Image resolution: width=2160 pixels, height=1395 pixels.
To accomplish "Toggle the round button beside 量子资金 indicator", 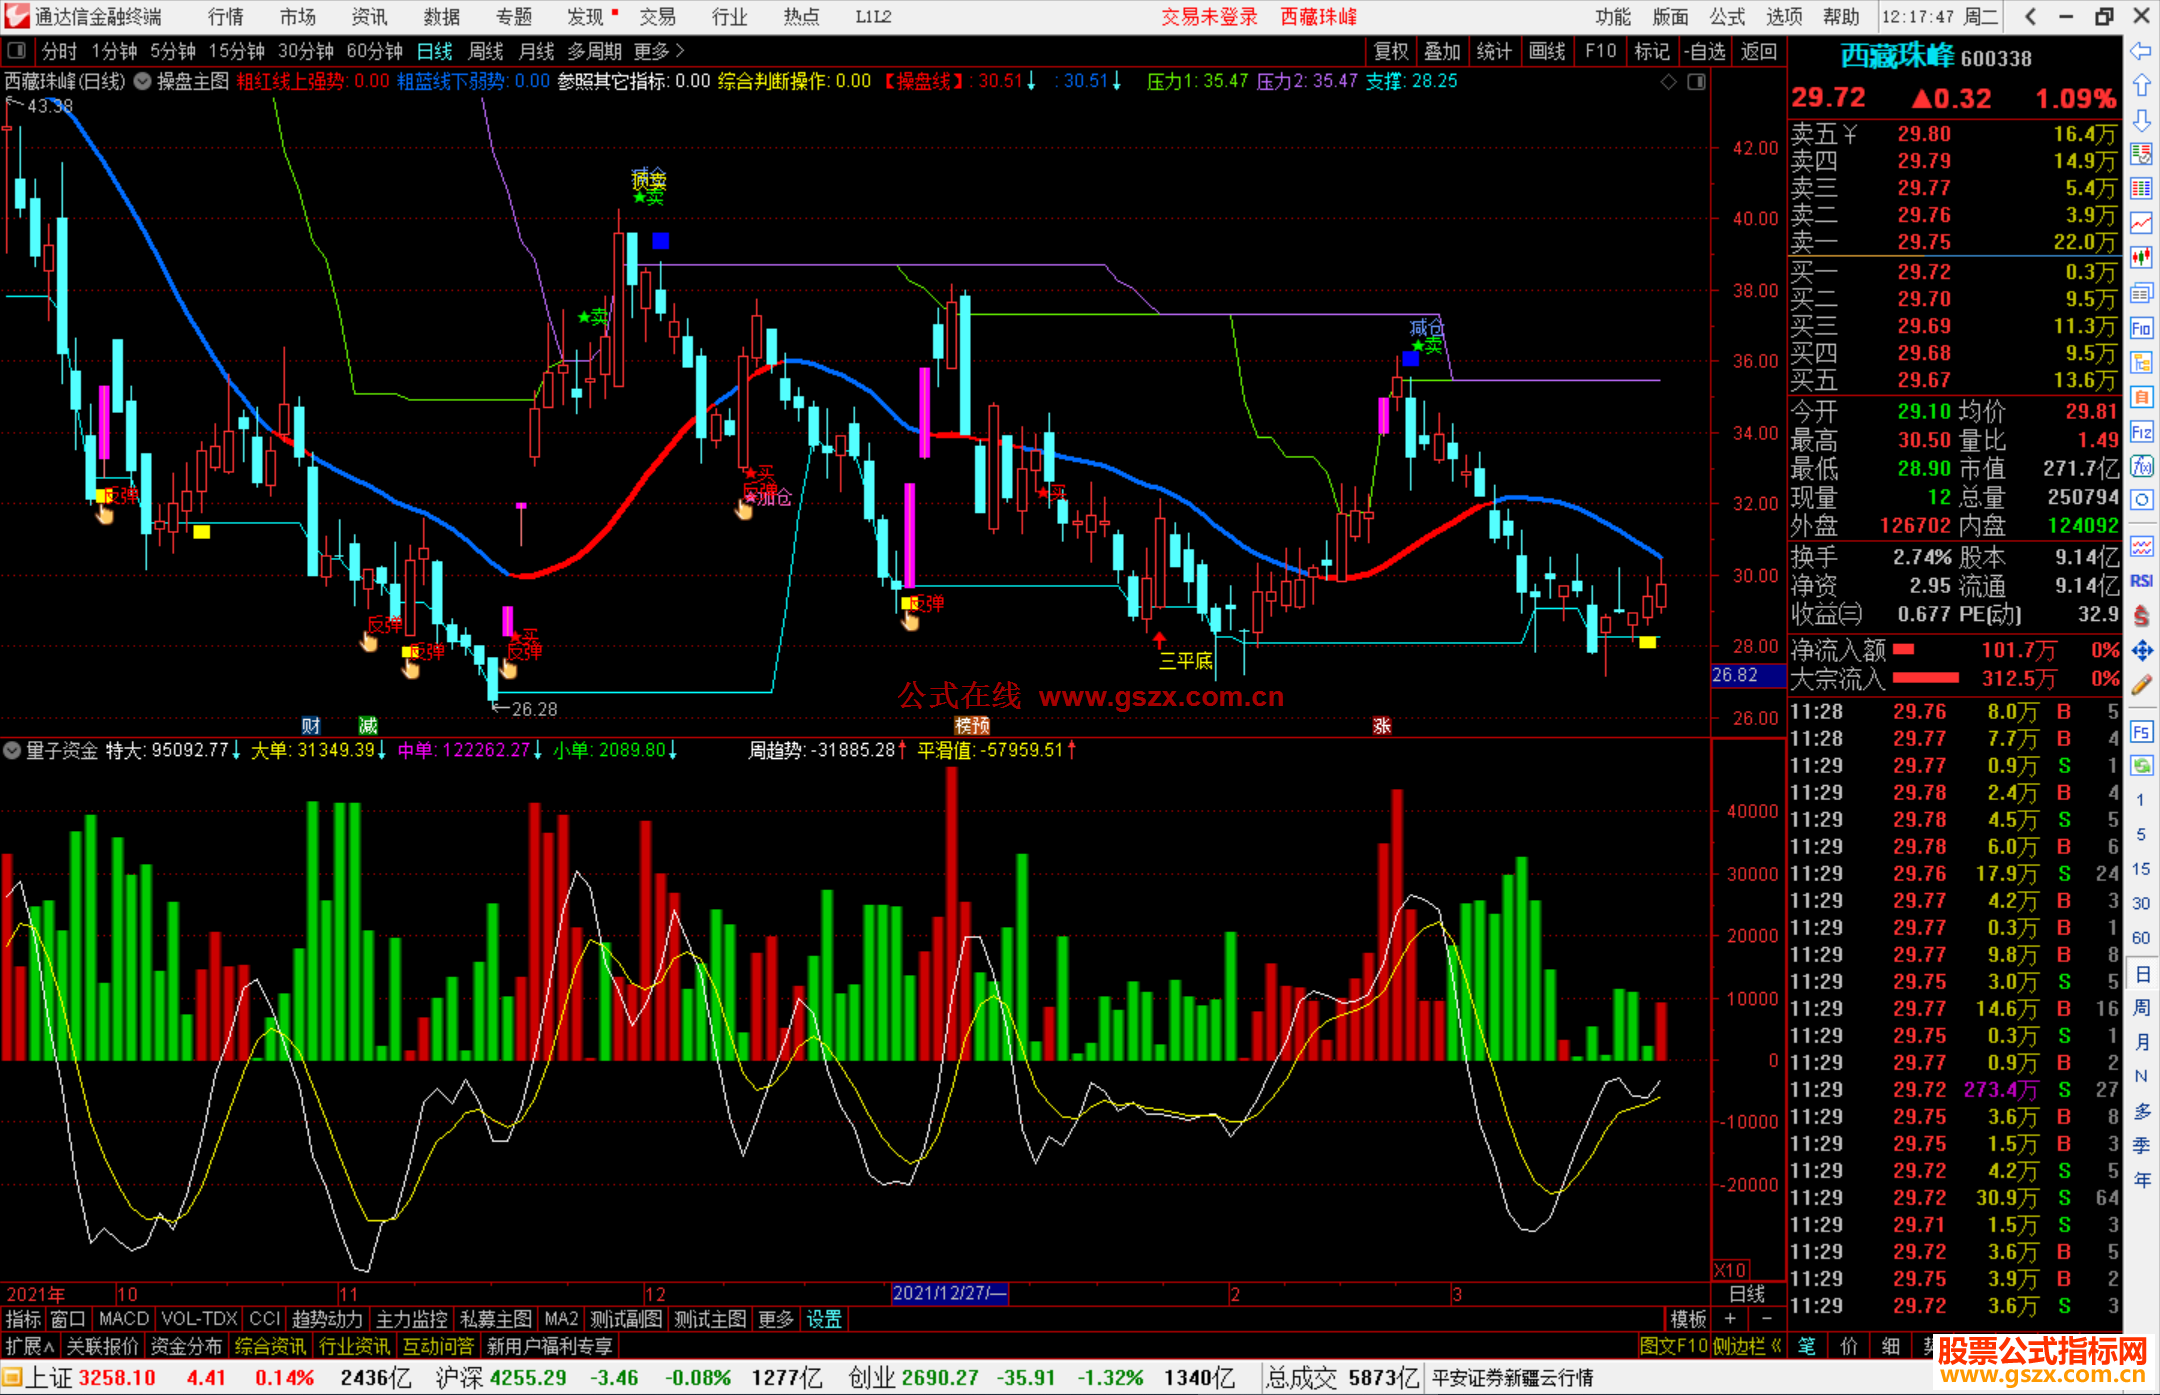I will [x=13, y=750].
